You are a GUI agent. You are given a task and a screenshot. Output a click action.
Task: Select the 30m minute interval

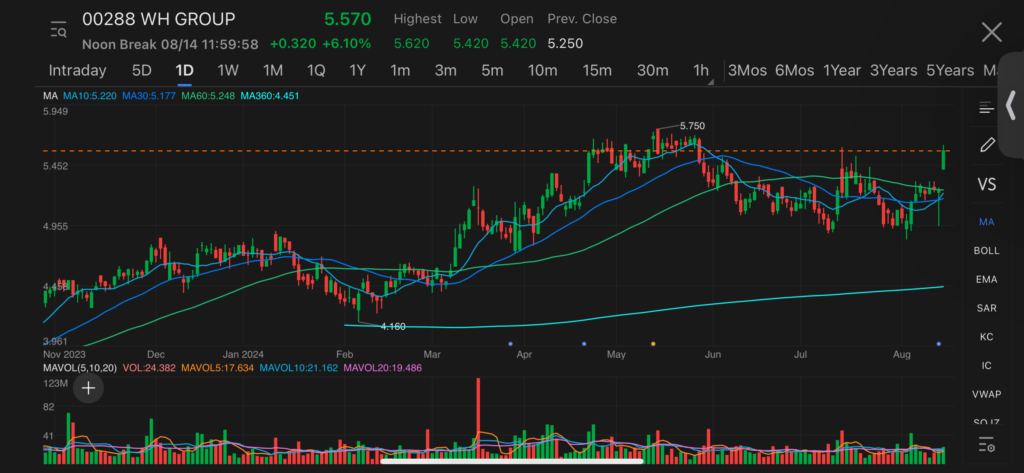click(652, 71)
